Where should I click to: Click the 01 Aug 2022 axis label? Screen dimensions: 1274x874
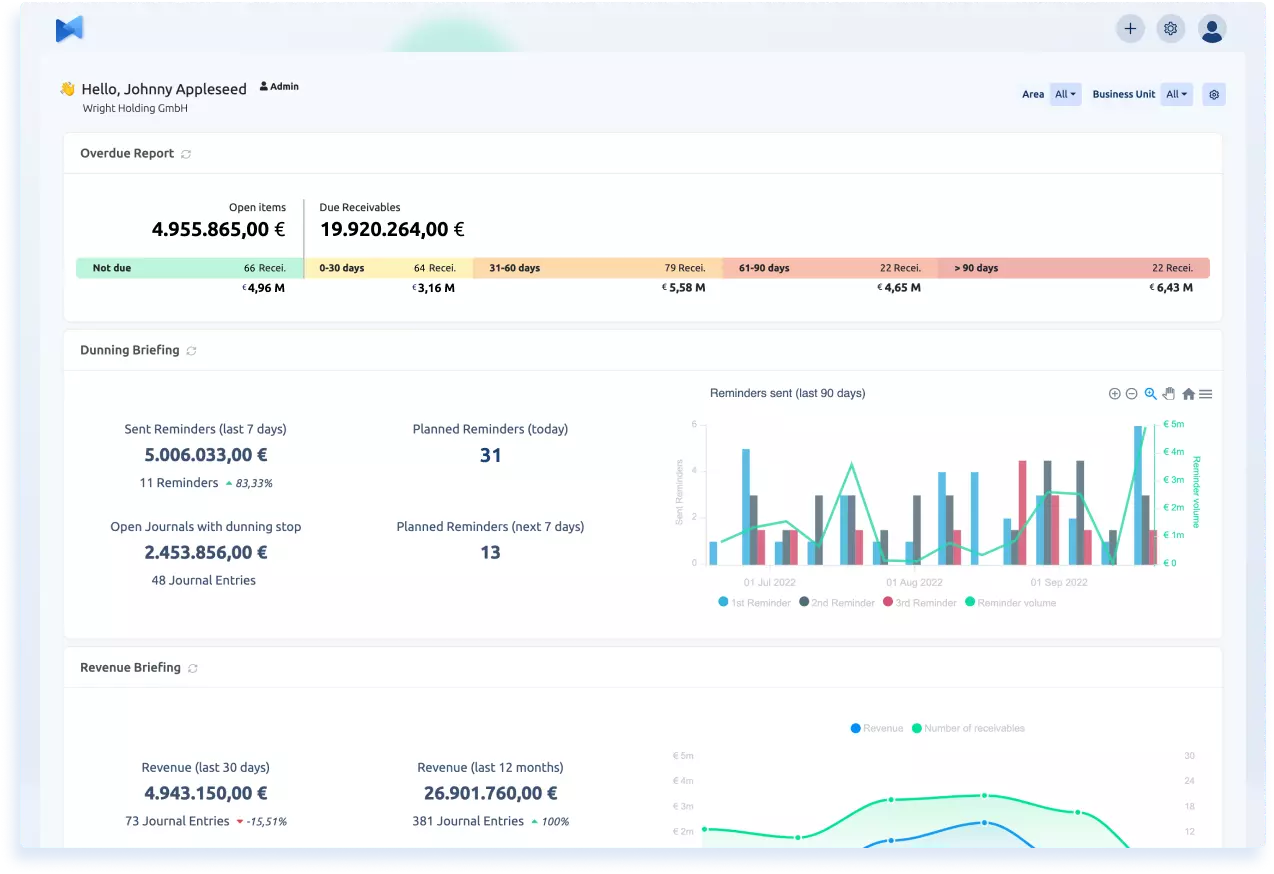click(914, 582)
